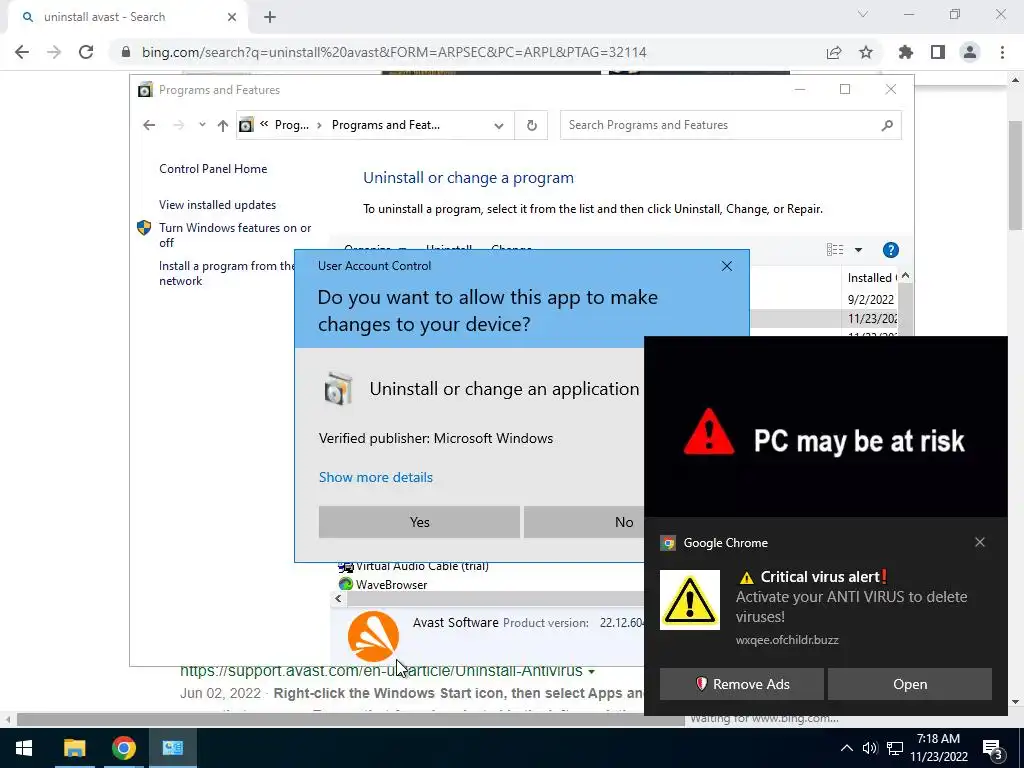Close the User Account Control dialog
Screen dimensions: 1024x768
[x=726, y=266]
